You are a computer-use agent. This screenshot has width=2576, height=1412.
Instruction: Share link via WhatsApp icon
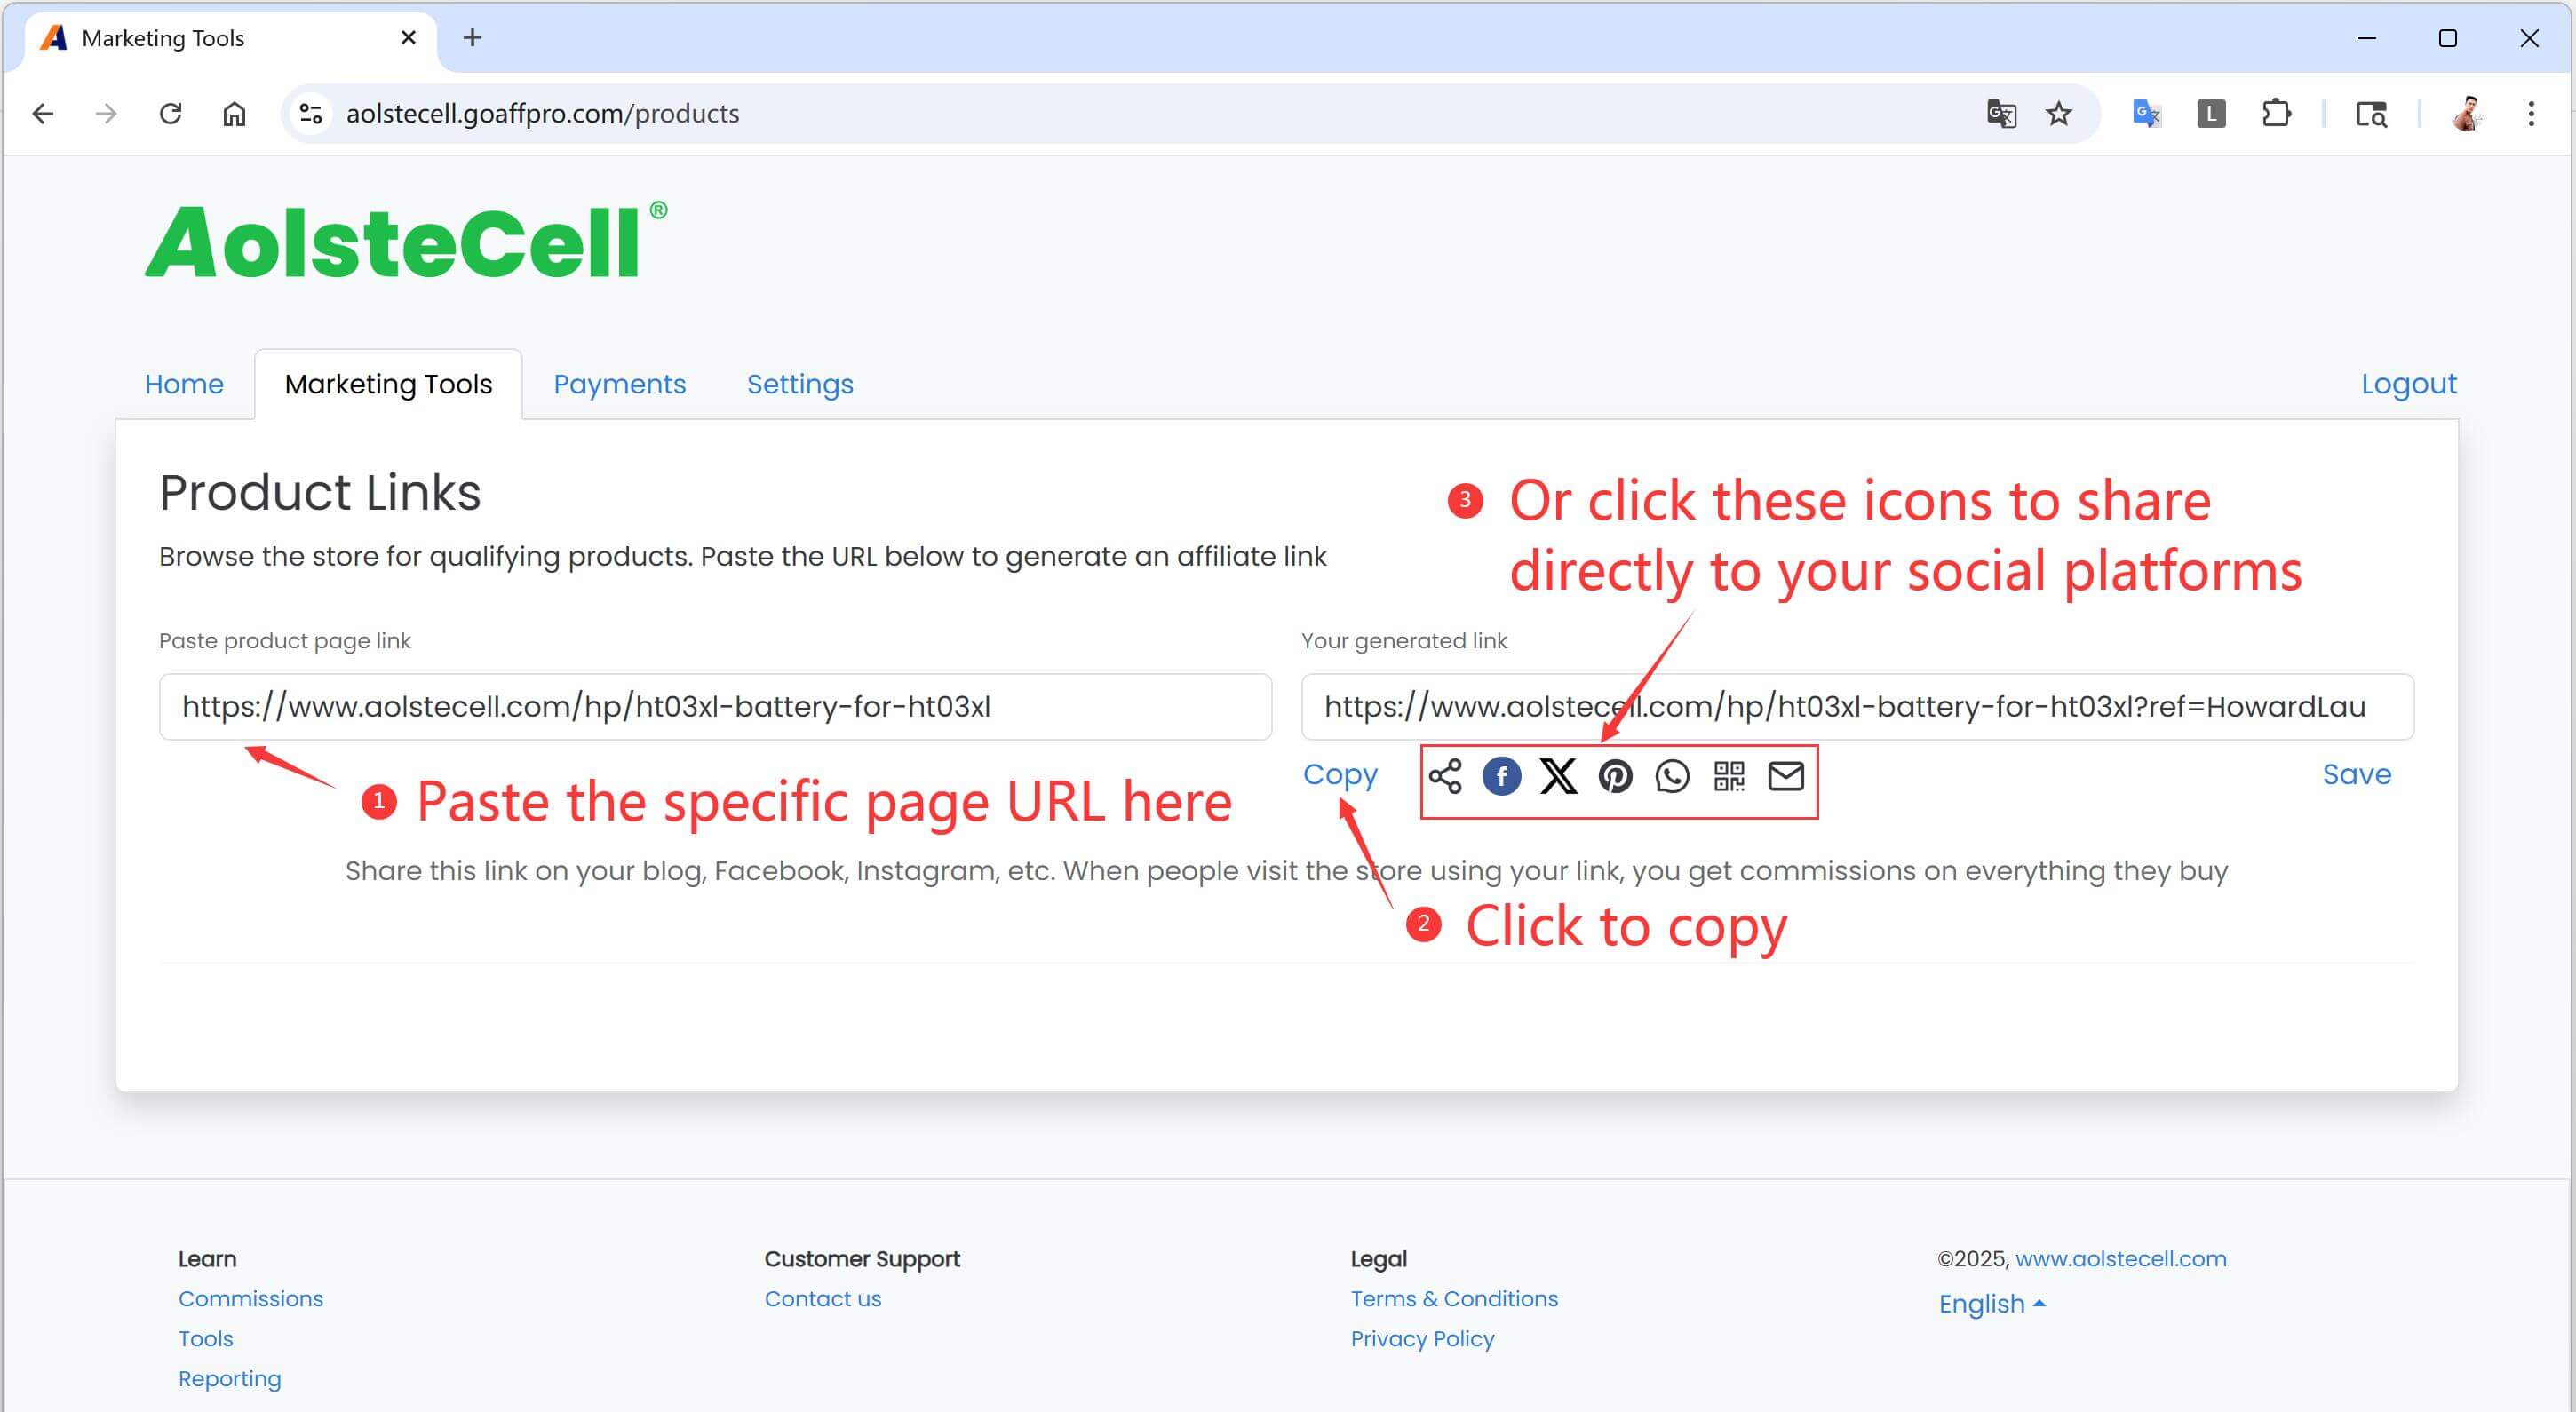1672,776
